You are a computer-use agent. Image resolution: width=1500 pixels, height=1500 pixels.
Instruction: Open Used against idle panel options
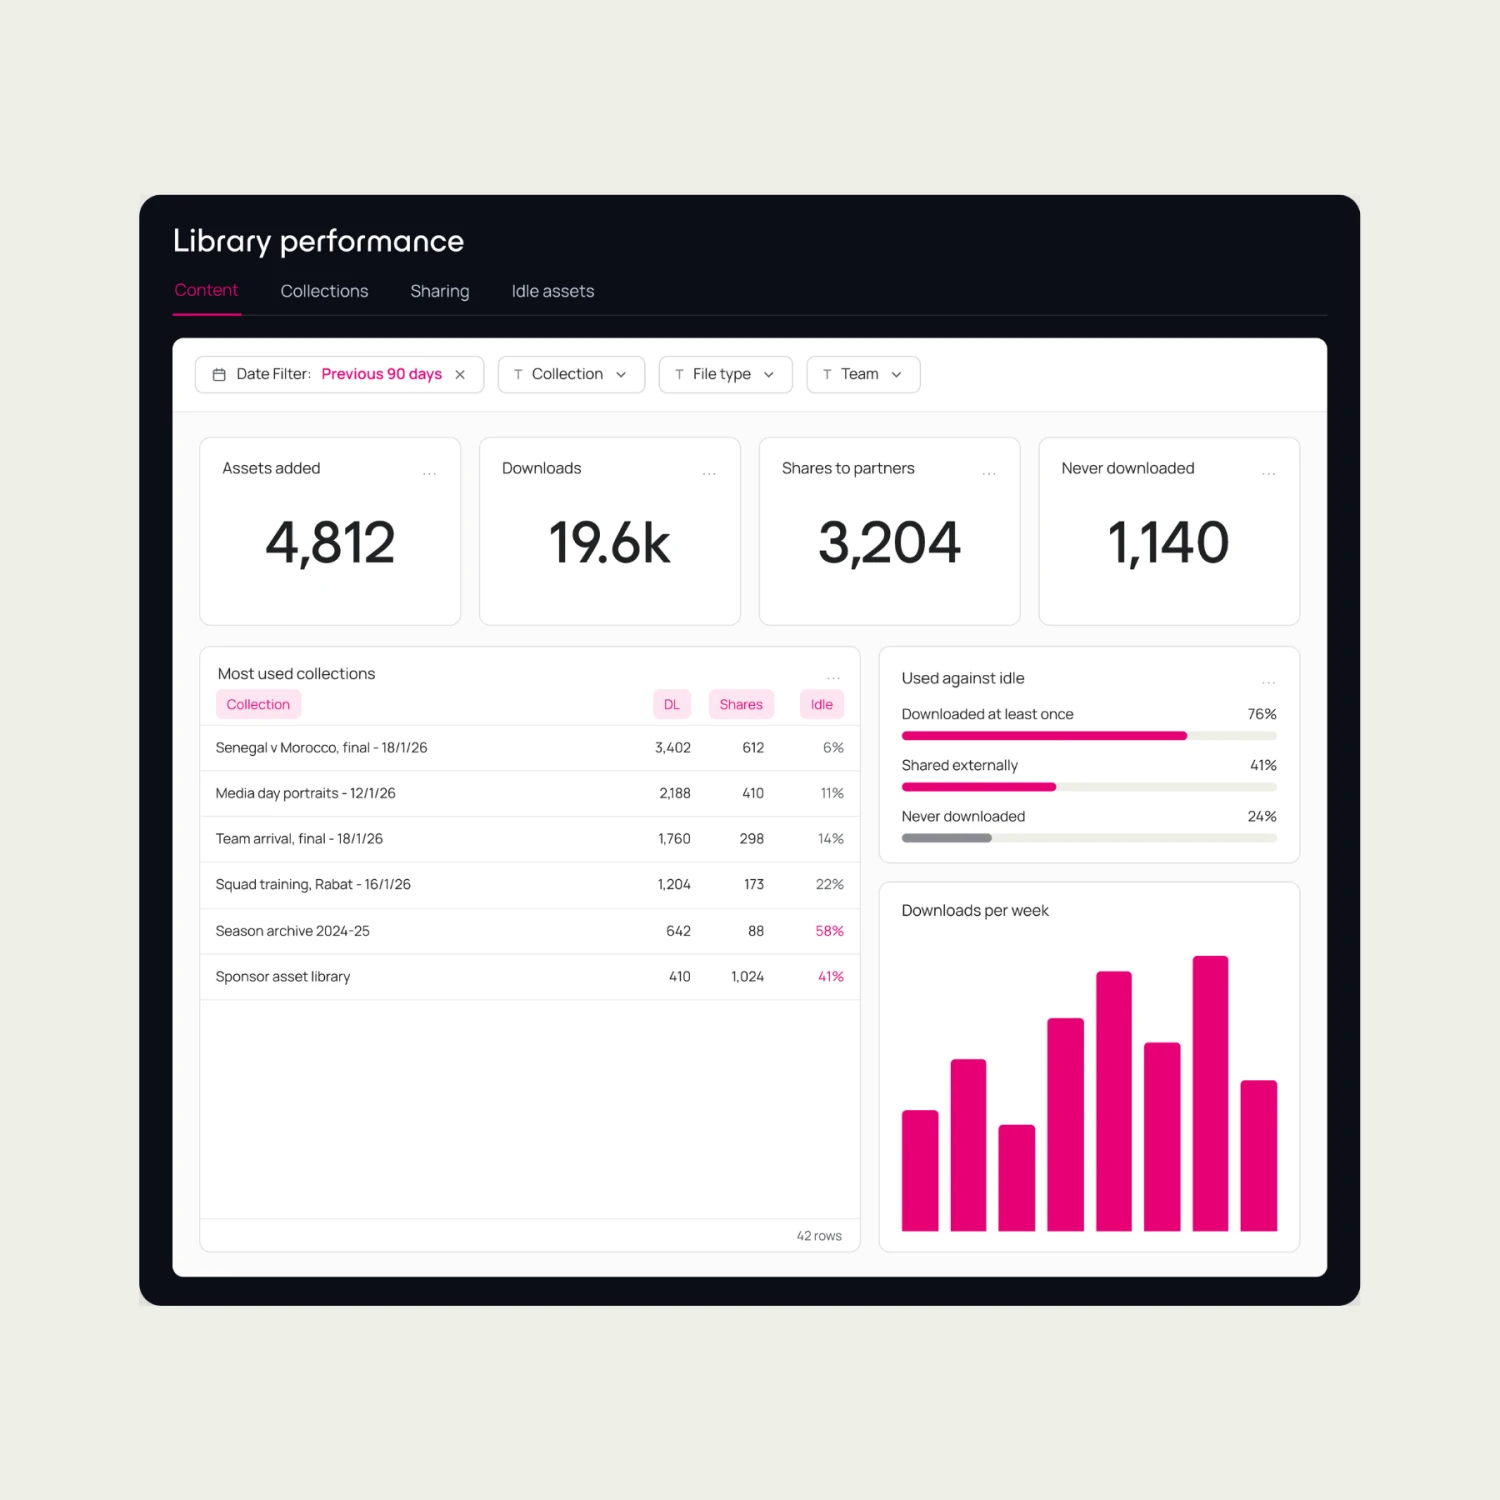(x=1269, y=682)
